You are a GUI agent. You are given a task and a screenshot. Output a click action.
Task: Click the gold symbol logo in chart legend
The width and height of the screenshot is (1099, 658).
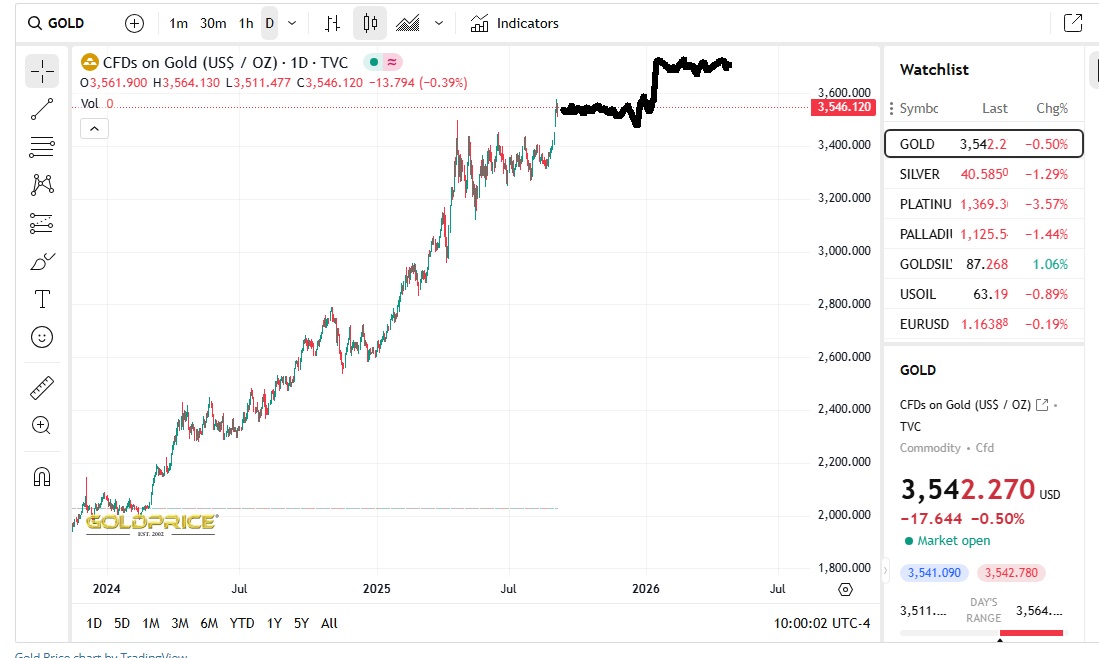90,62
